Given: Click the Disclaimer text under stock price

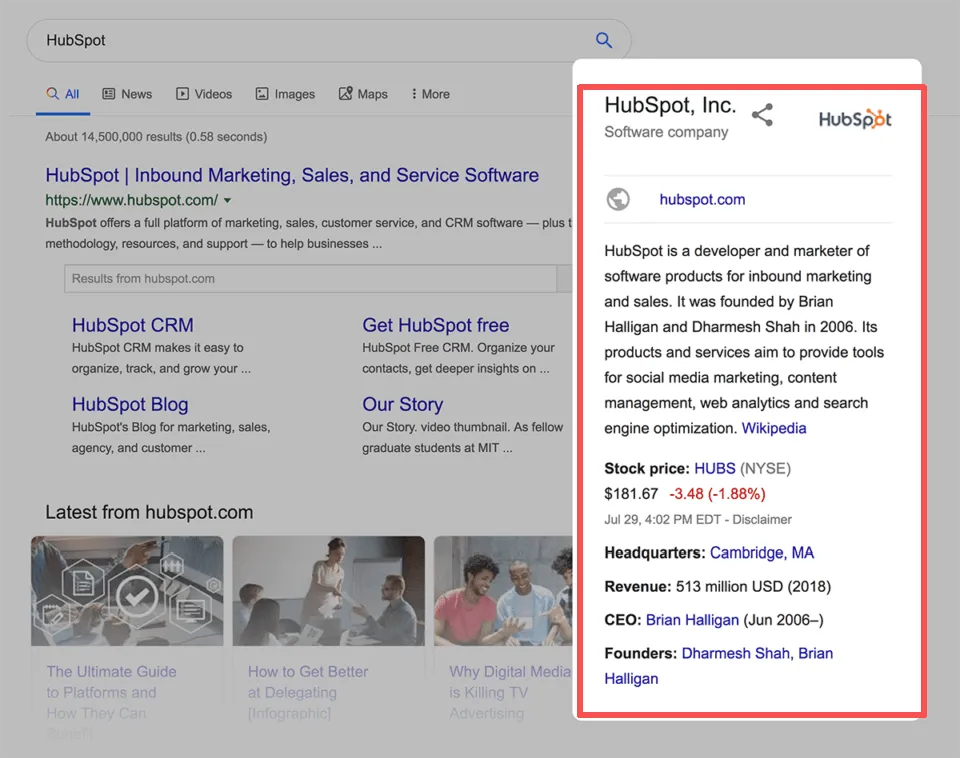Looking at the screenshot, I should point(762,519).
